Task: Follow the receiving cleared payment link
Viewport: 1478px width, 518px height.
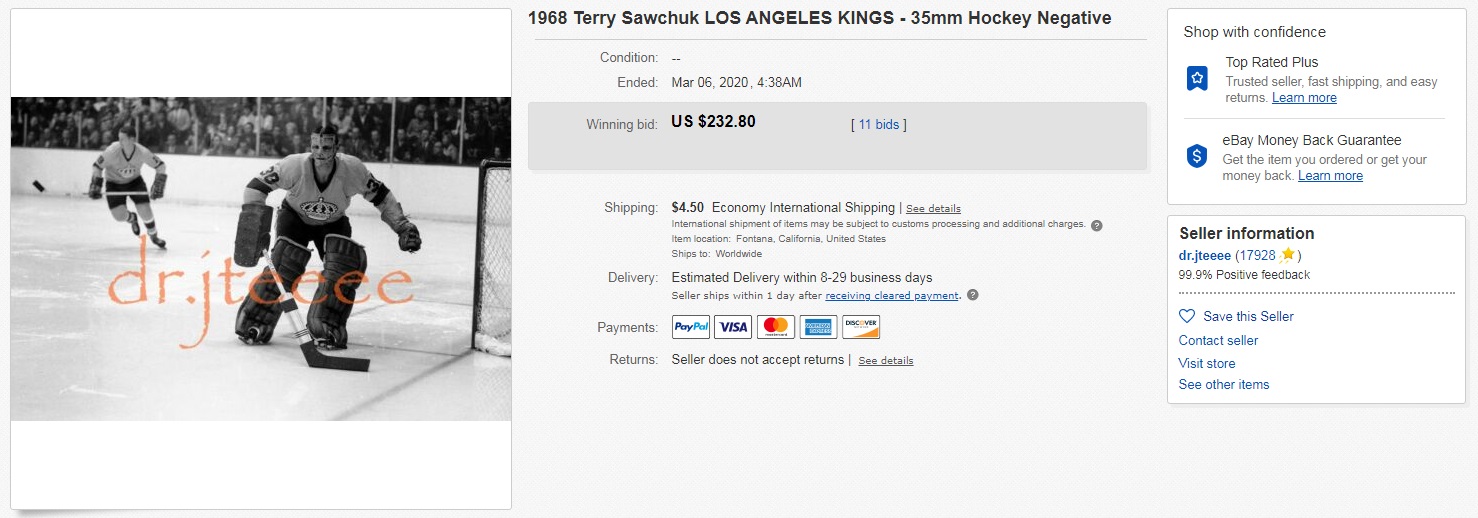Action: (x=891, y=296)
